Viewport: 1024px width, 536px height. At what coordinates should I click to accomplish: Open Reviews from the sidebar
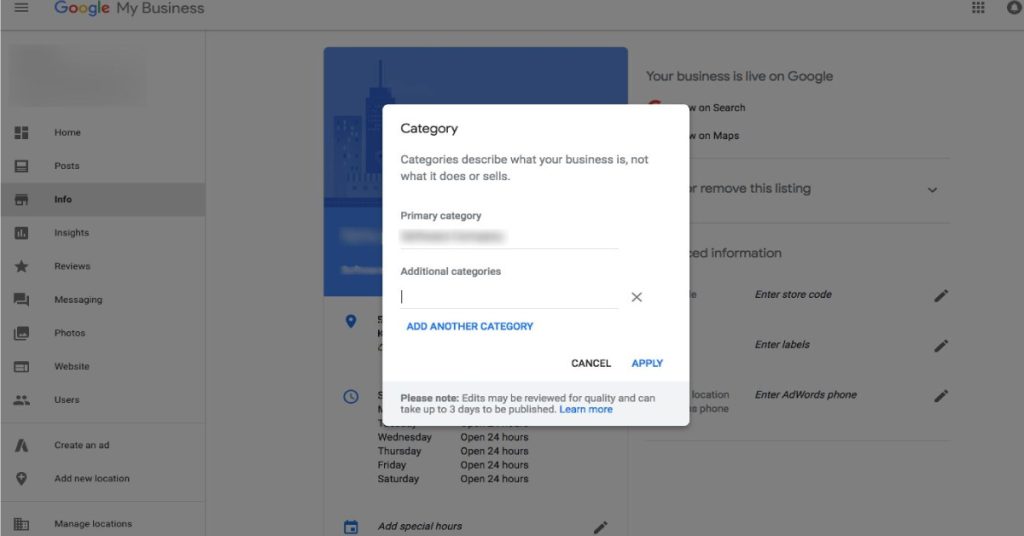72,266
